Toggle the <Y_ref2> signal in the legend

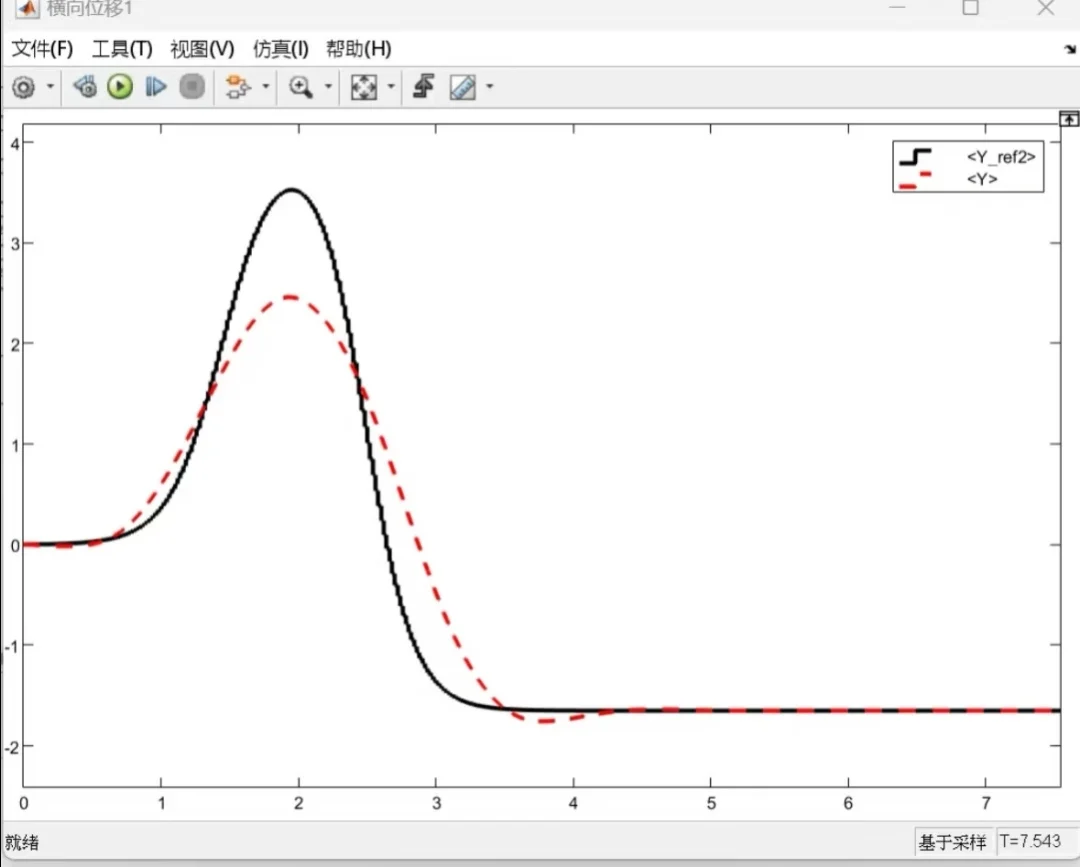(1001, 157)
